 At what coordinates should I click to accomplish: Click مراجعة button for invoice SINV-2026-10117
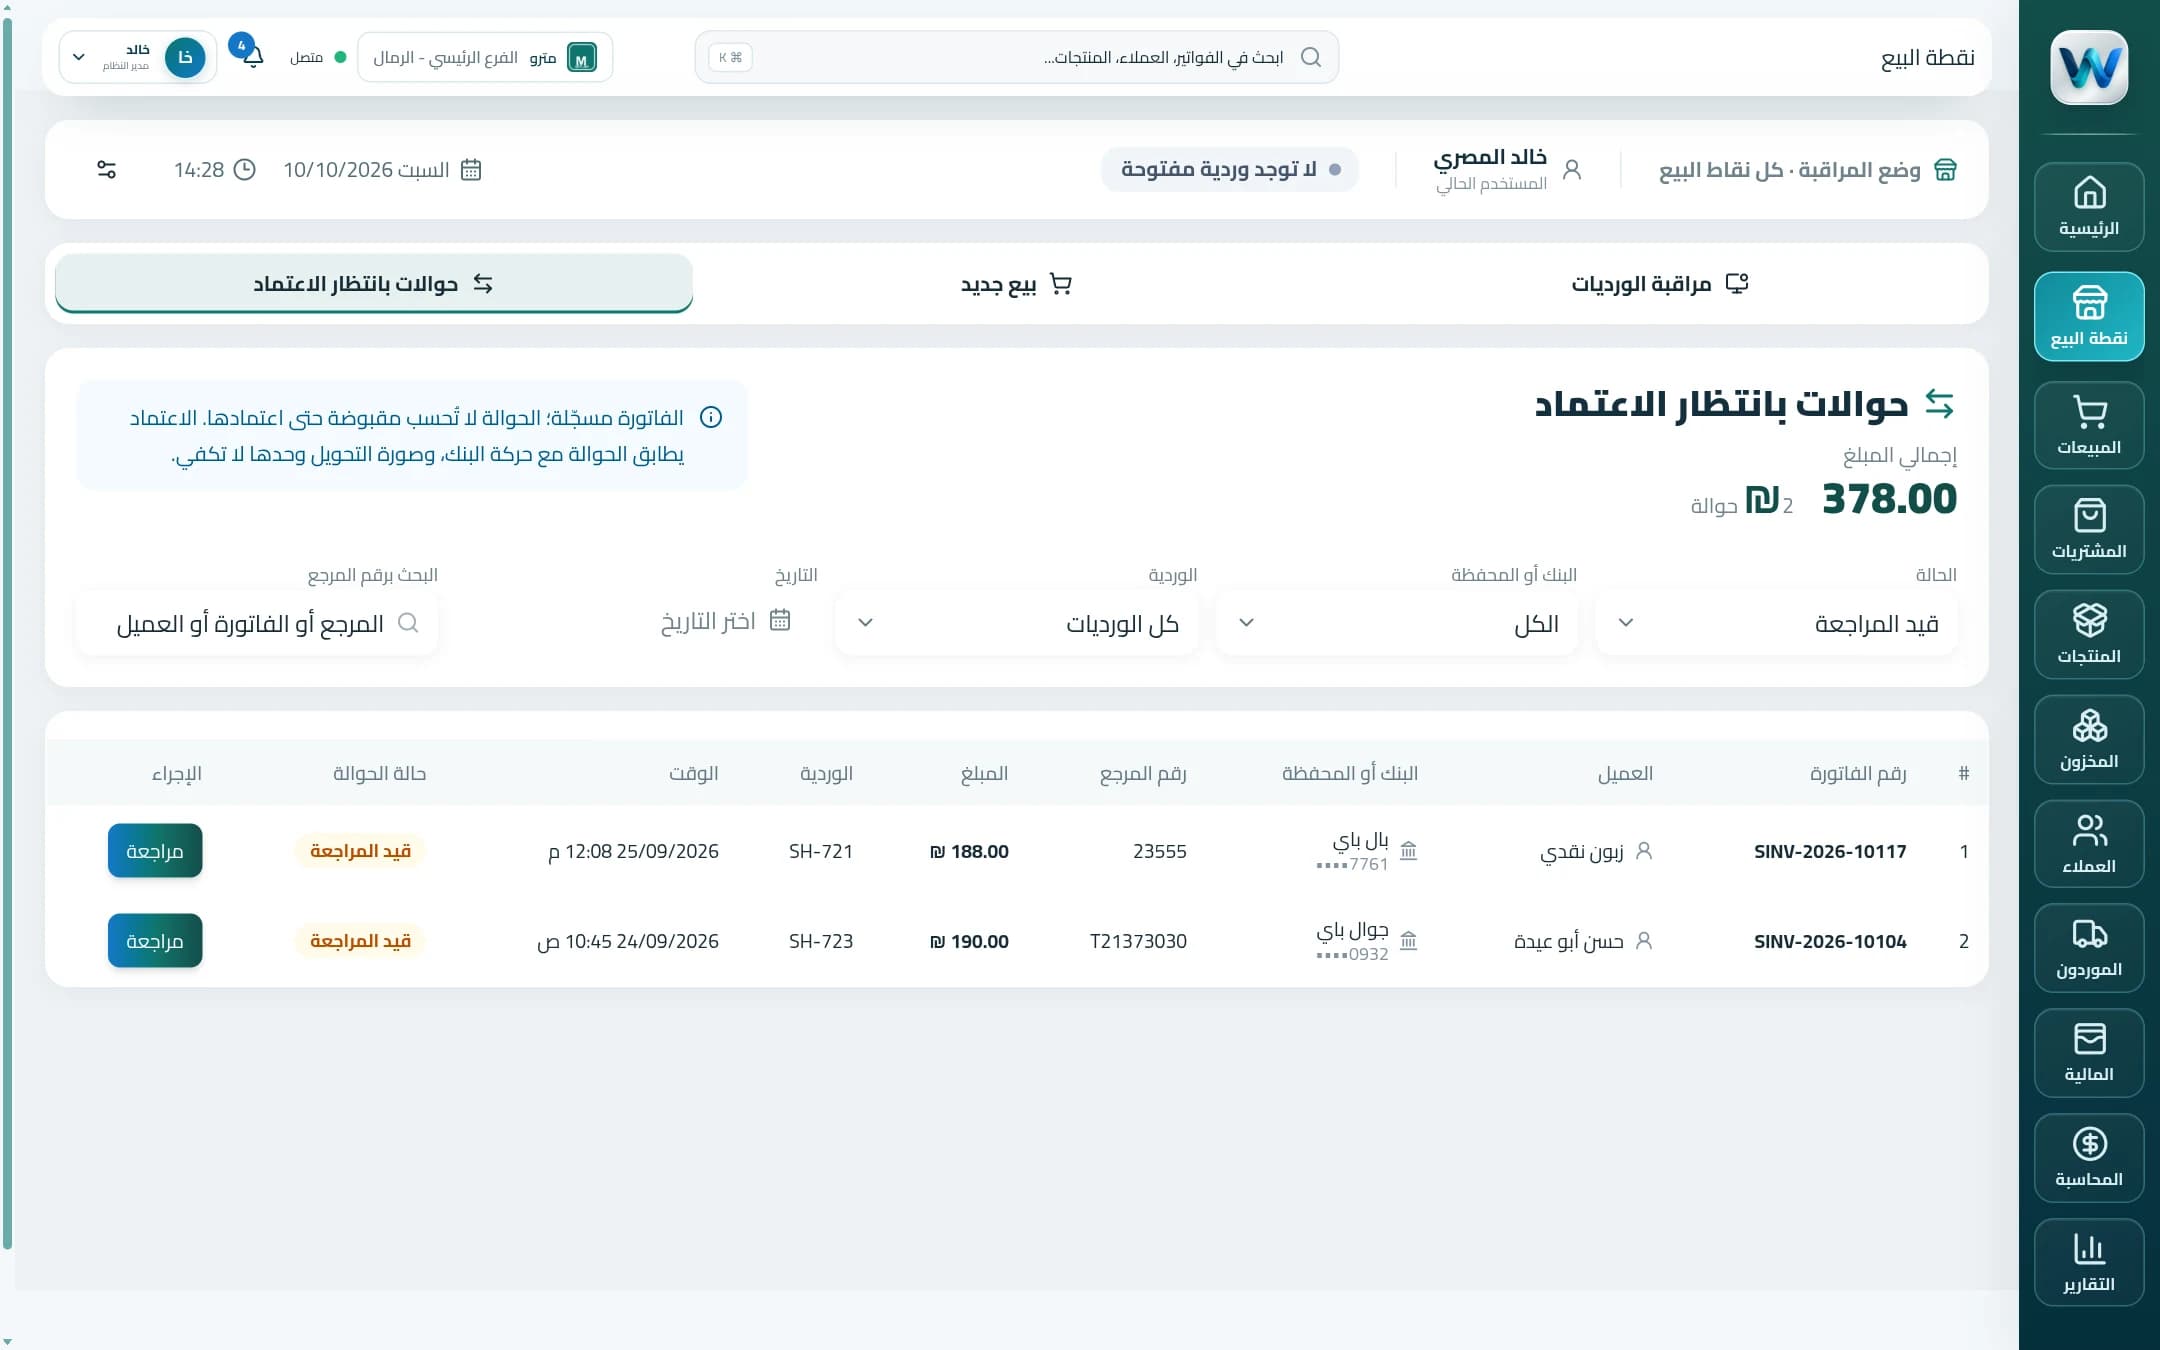tap(155, 851)
